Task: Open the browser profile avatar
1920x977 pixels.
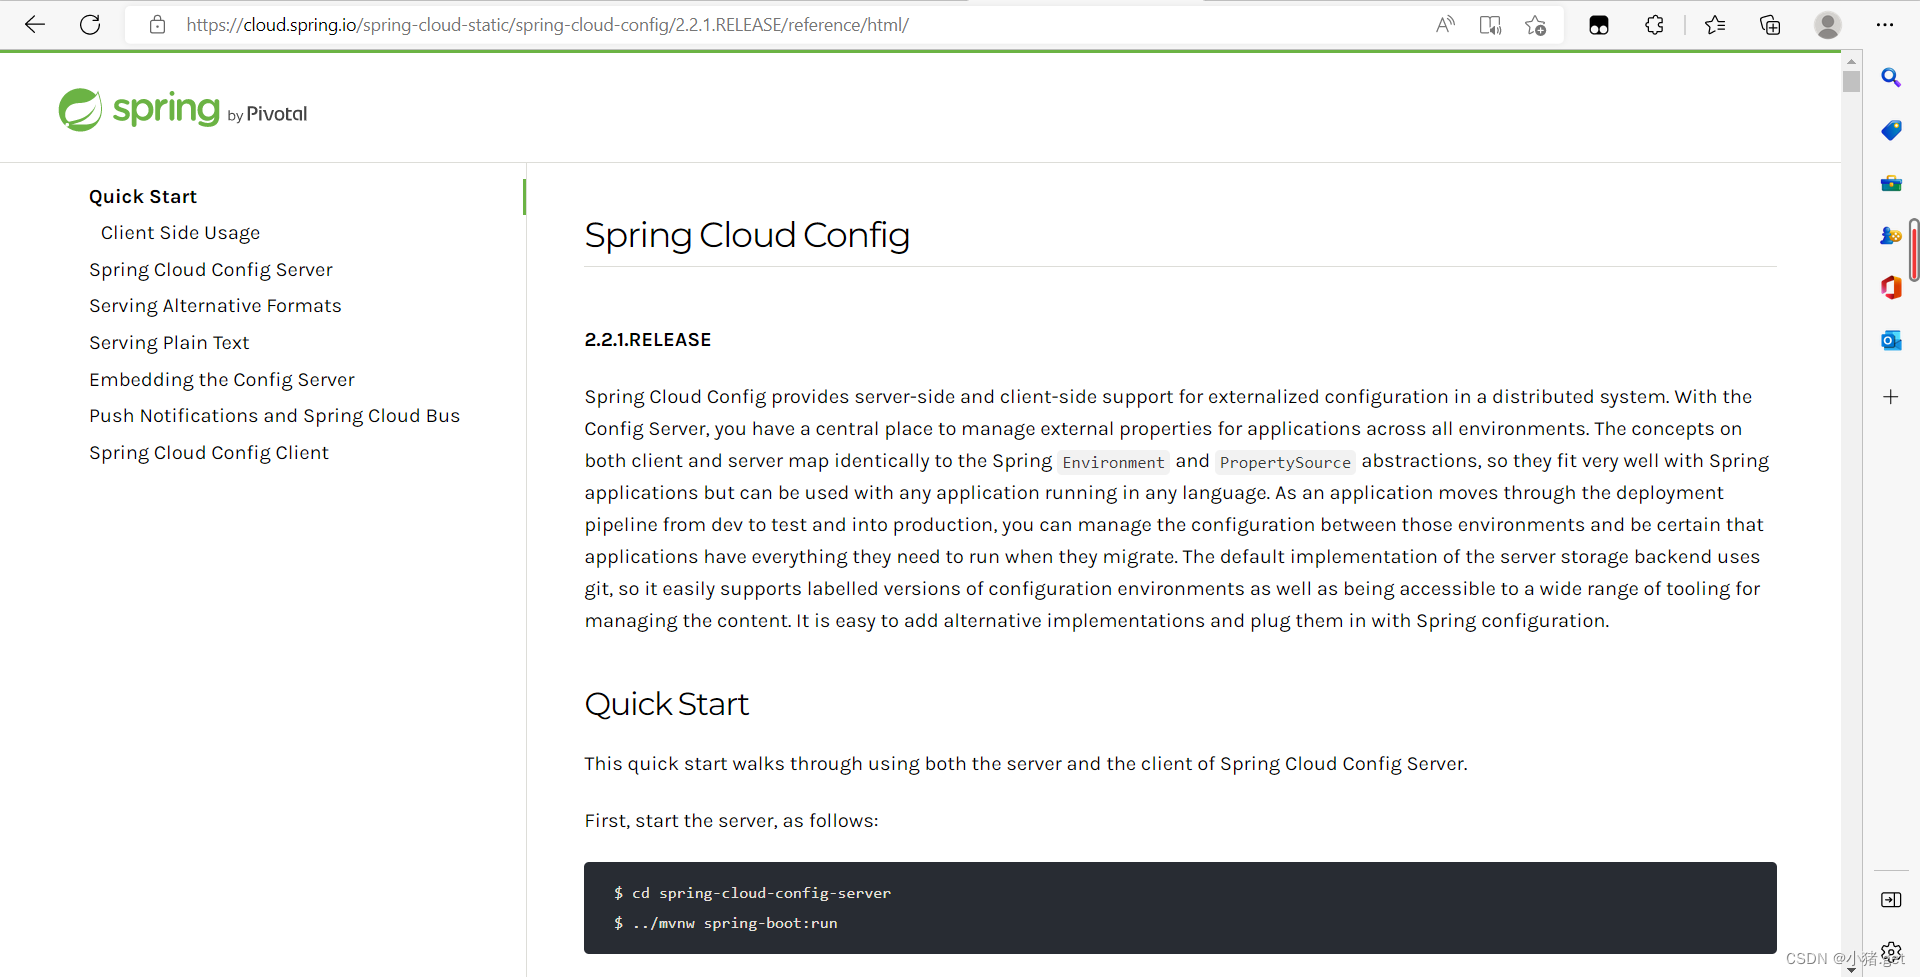Action: [x=1828, y=25]
